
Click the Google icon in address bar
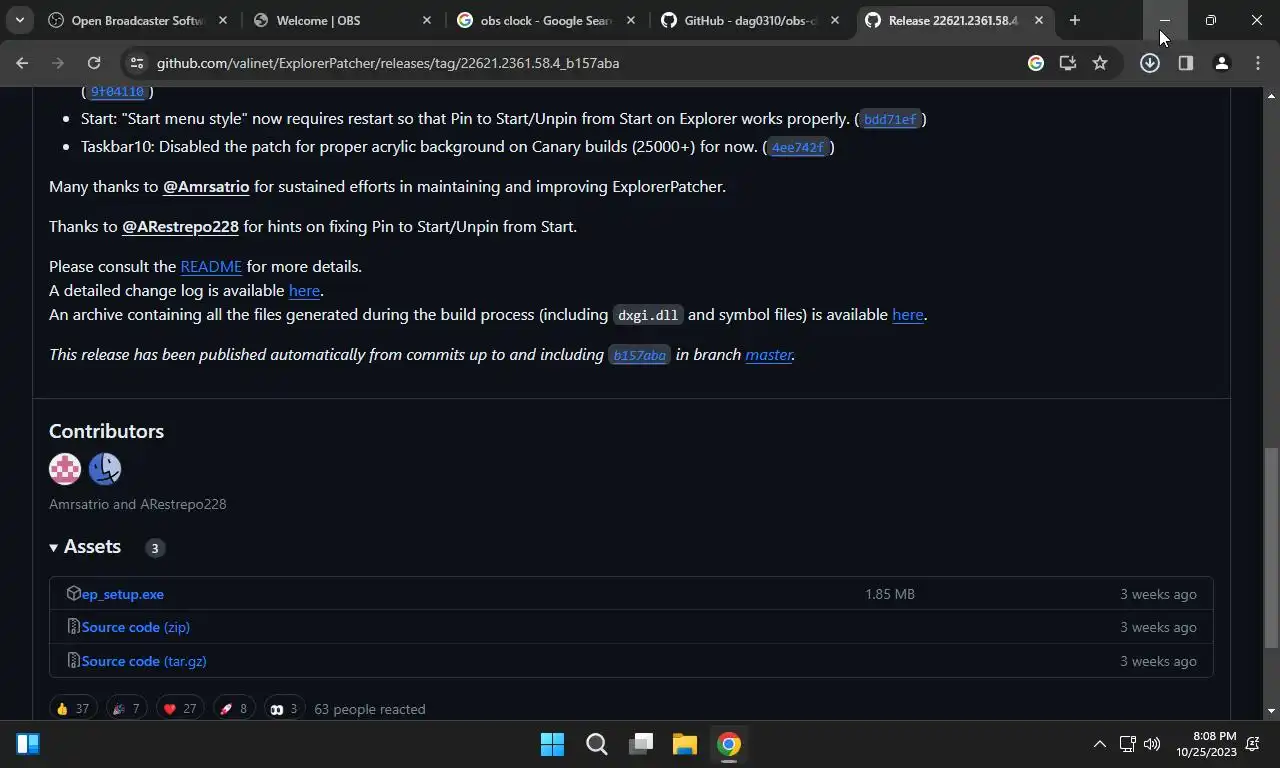tap(1036, 63)
